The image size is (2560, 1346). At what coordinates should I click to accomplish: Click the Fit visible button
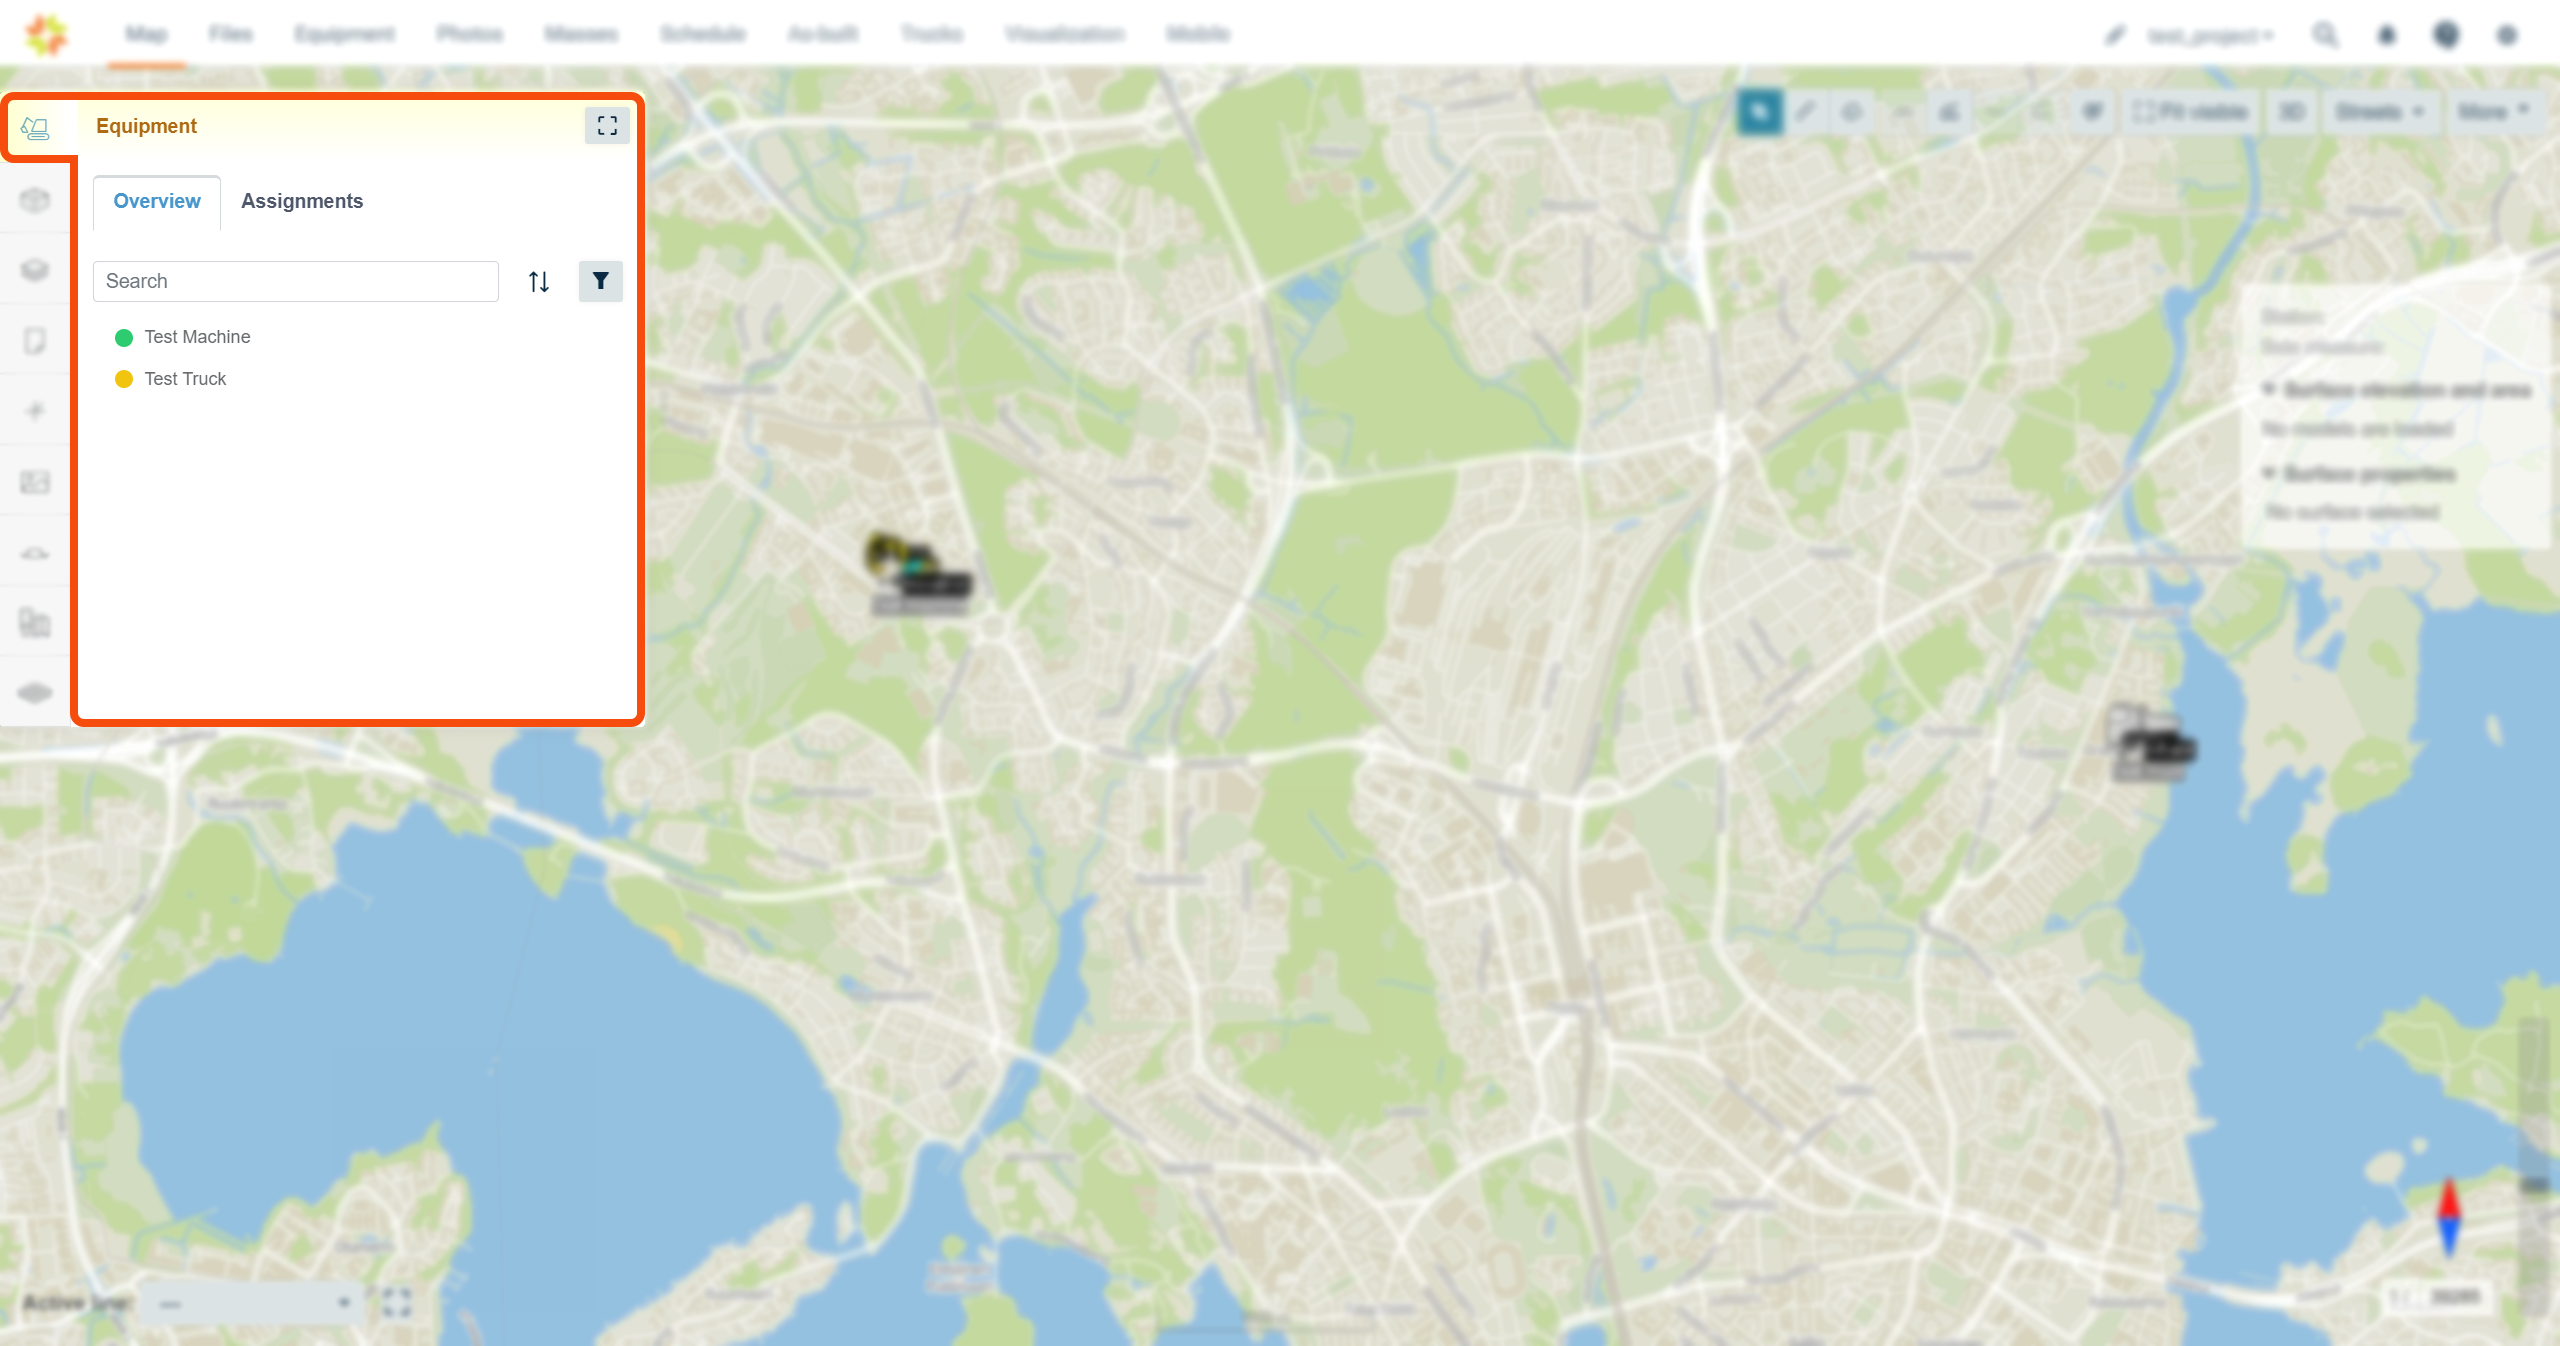pos(2191,112)
